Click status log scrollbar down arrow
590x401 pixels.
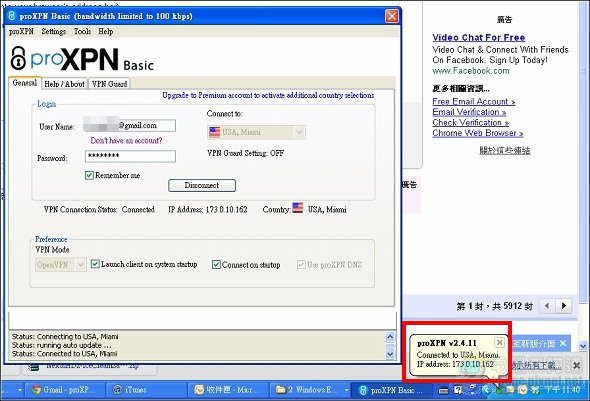(390, 353)
